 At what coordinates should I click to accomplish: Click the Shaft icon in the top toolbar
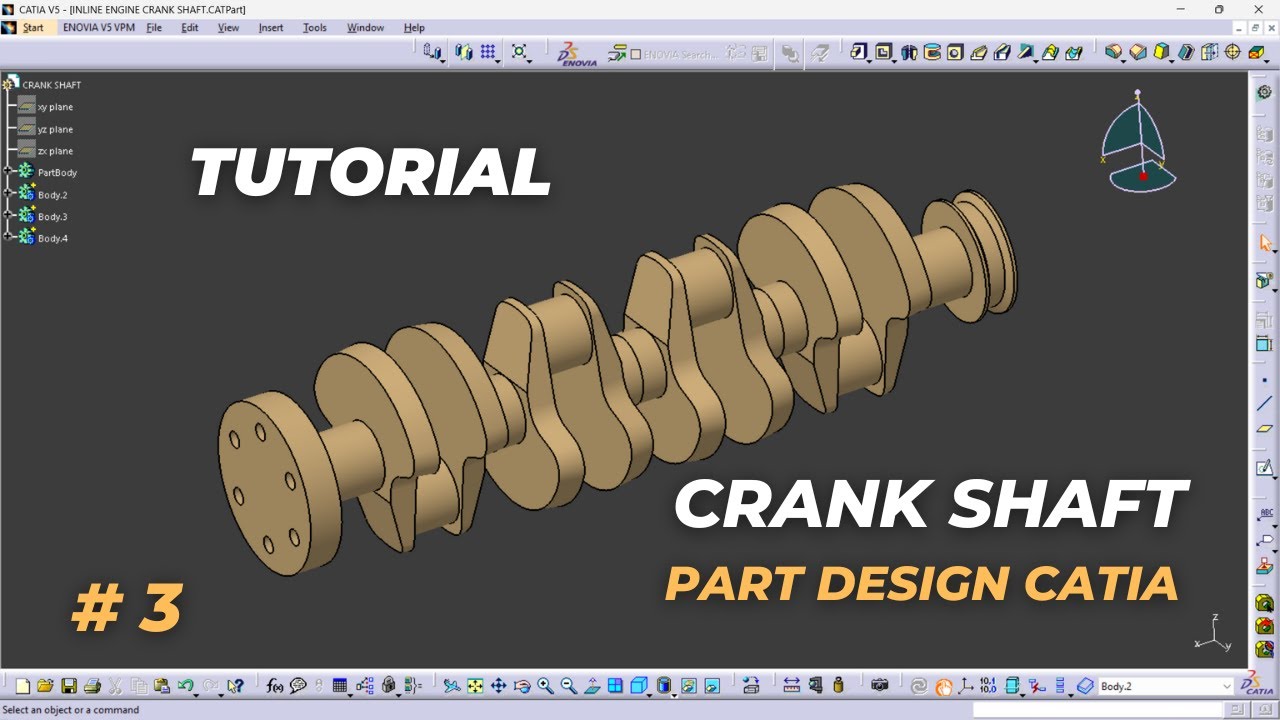tap(908, 52)
